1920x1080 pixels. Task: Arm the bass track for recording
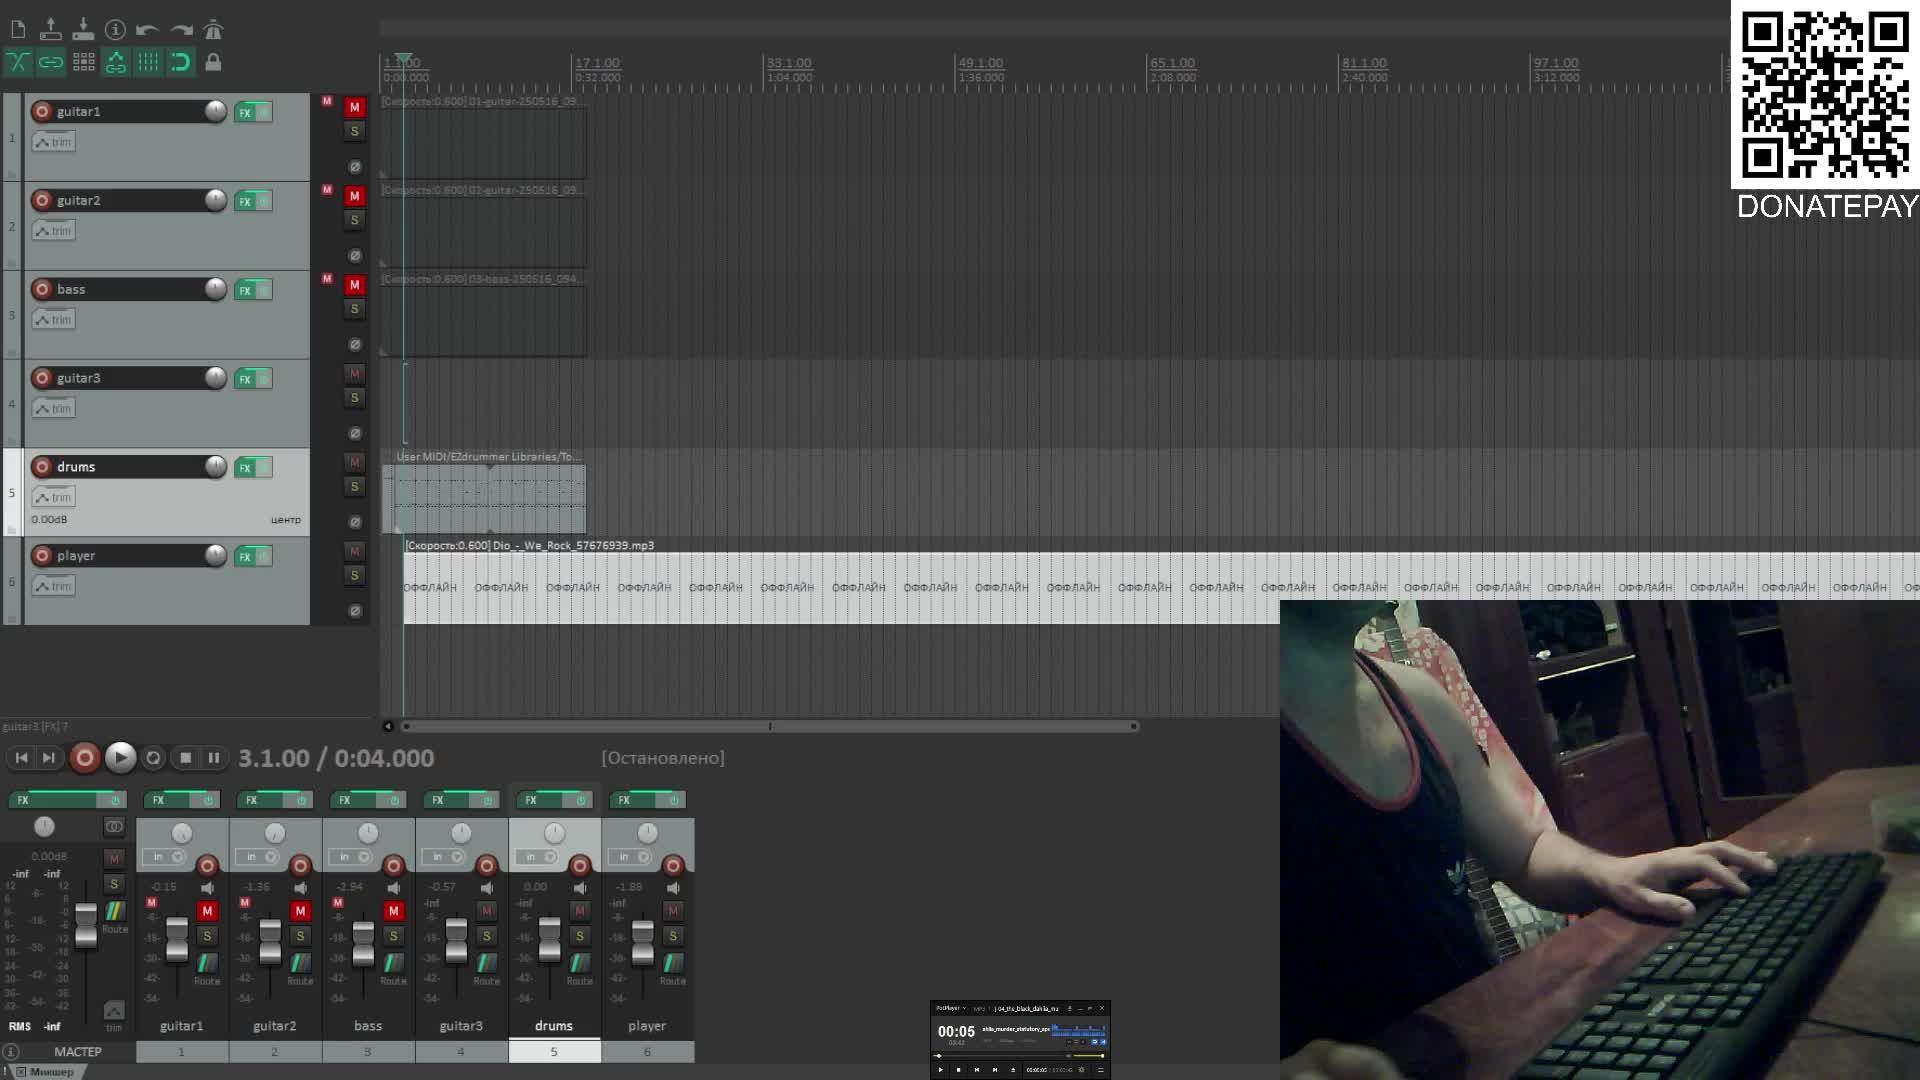point(42,289)
